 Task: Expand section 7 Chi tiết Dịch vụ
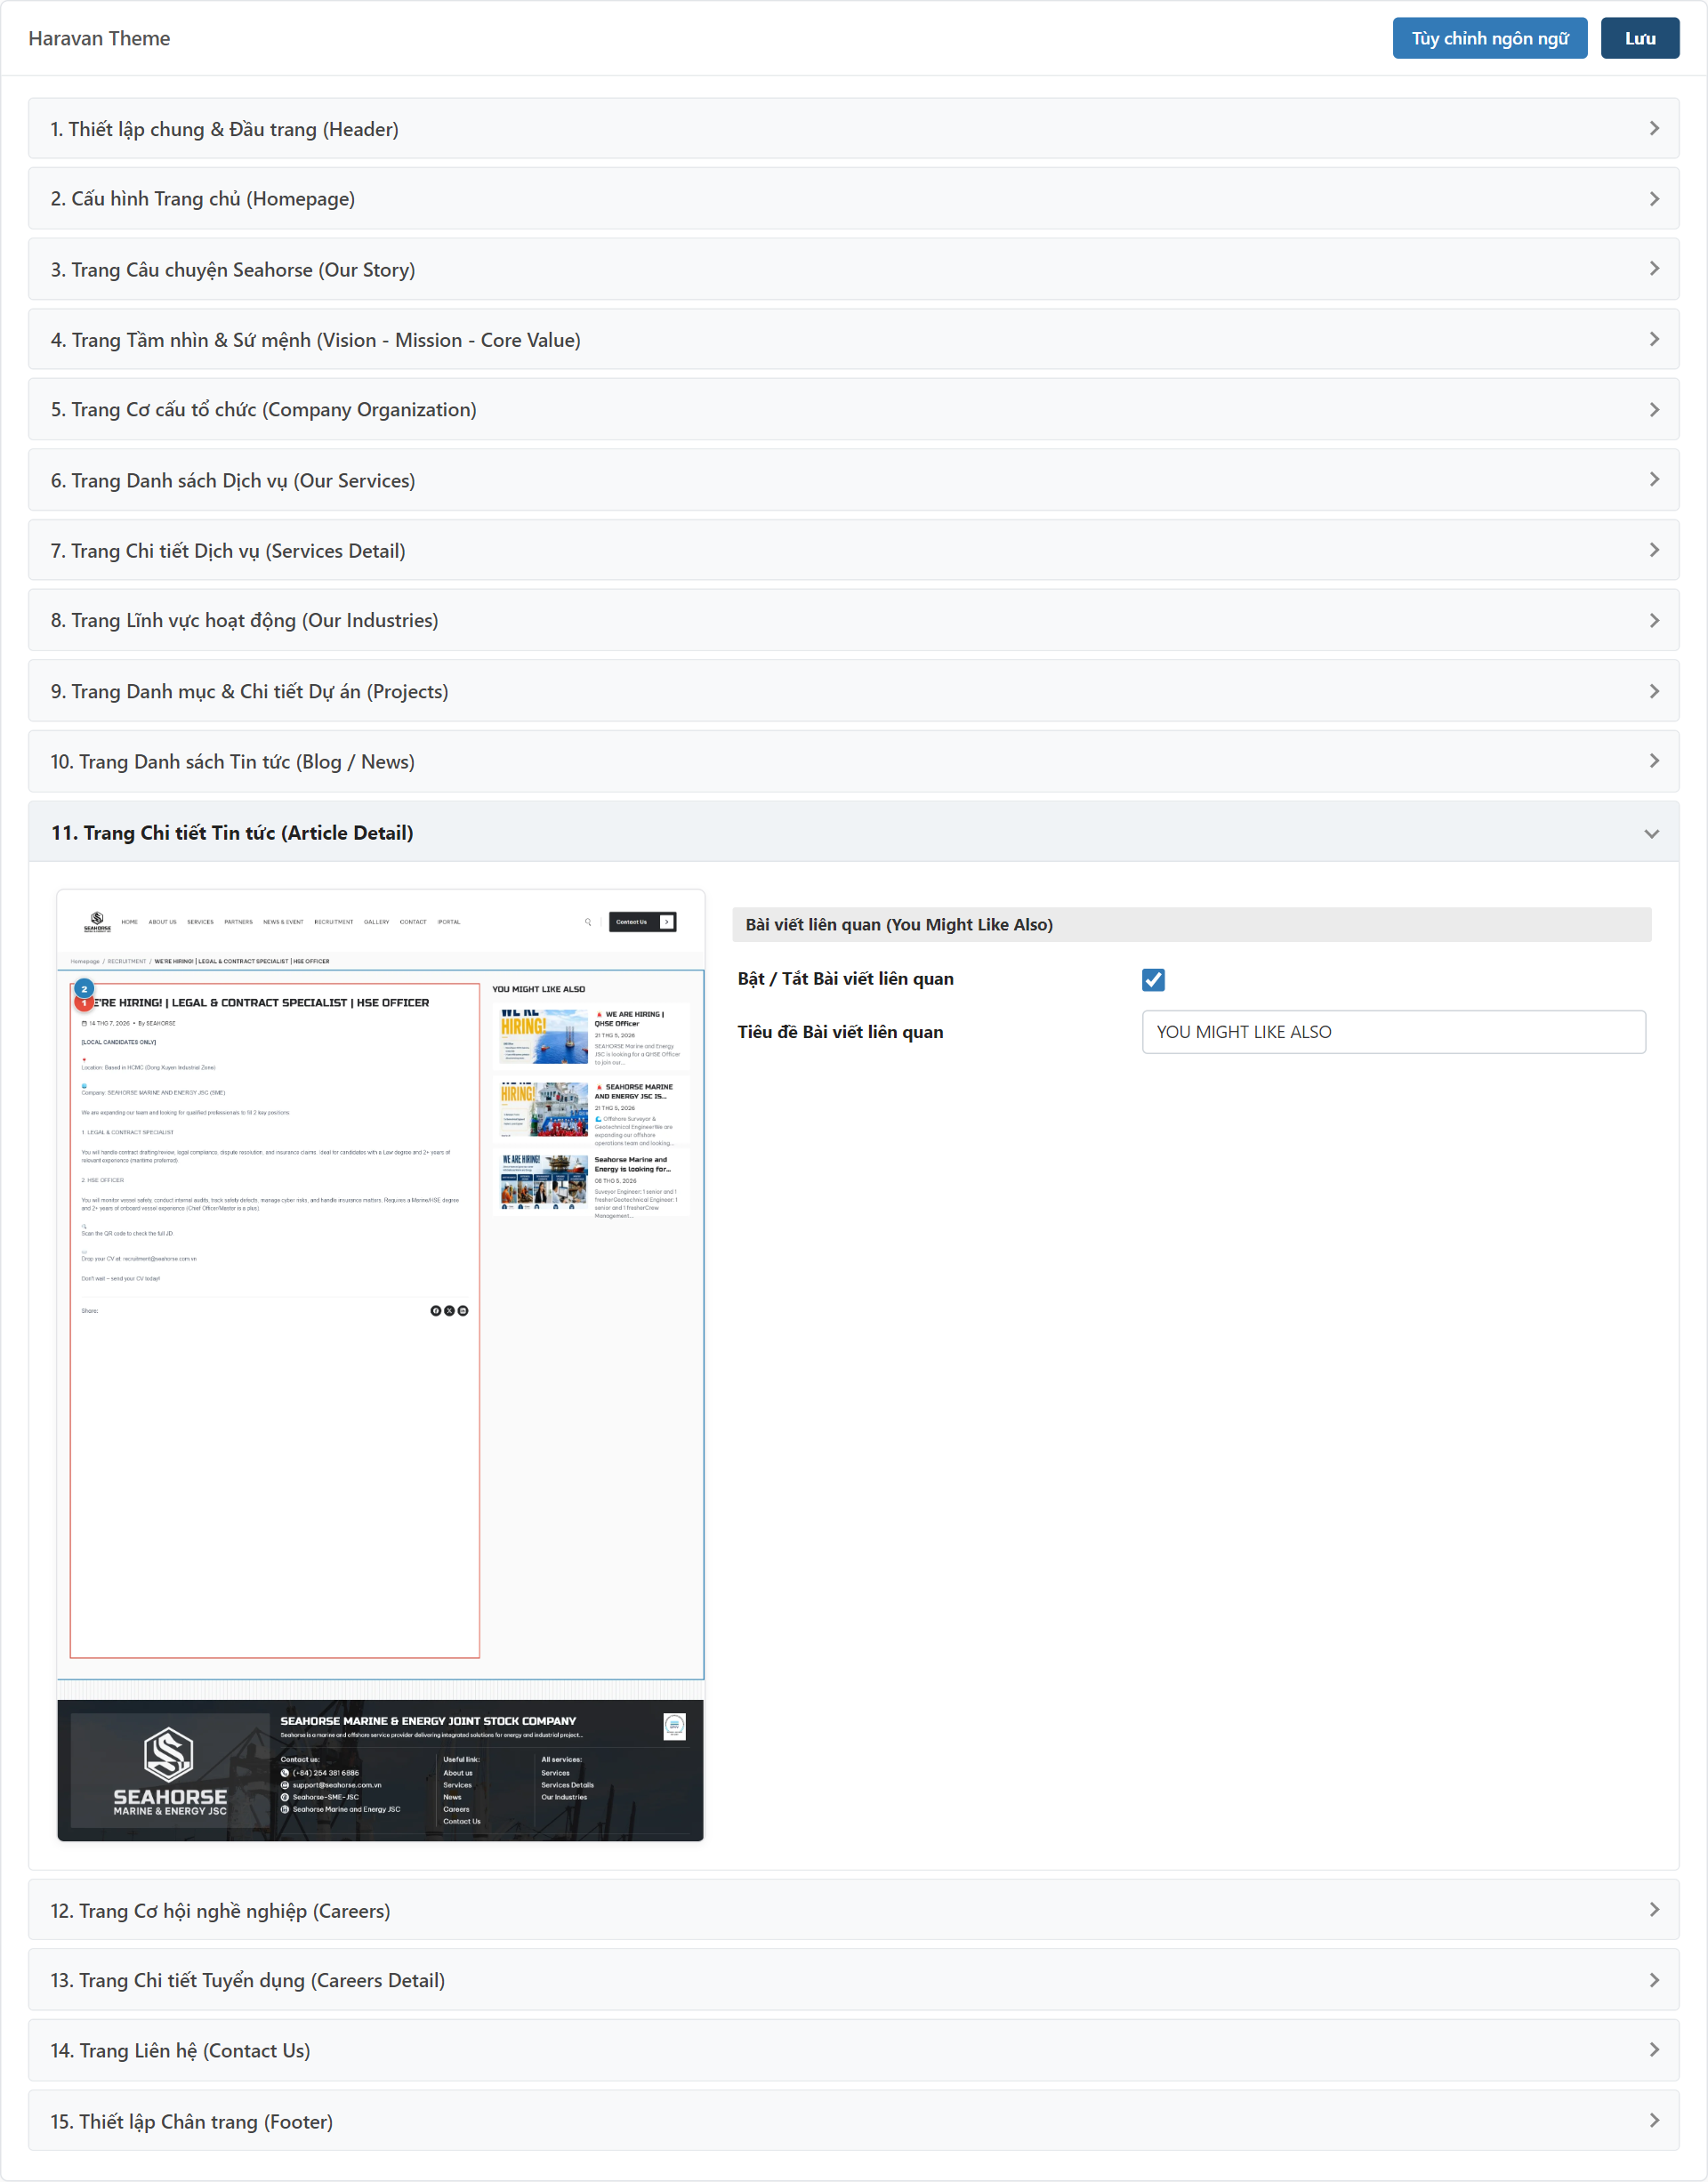coord(853,550)
